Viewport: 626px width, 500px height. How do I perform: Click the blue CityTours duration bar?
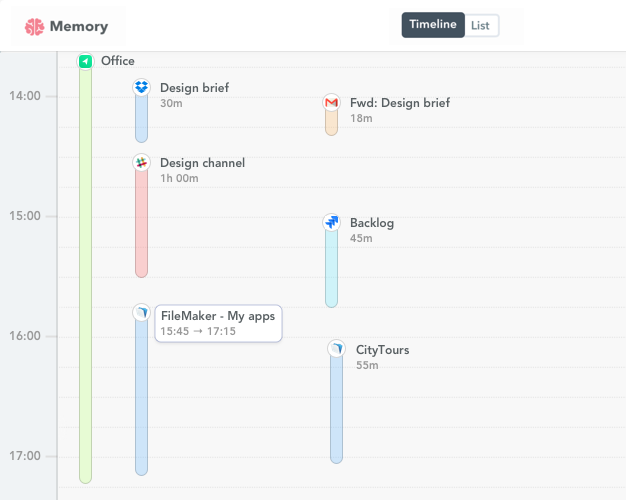(337, 410)
